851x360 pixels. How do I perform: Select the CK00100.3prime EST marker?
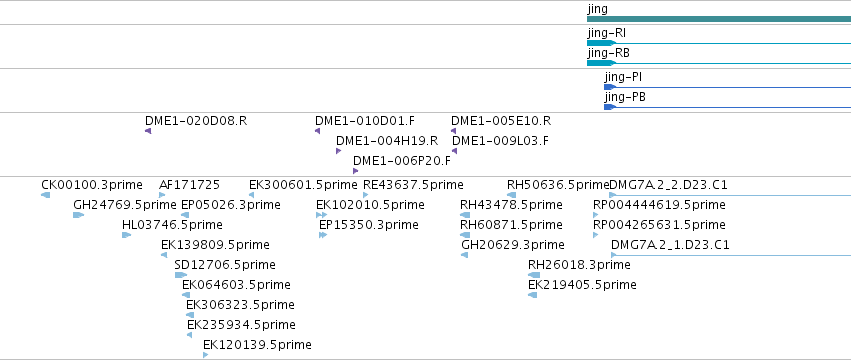pos(46,195)
